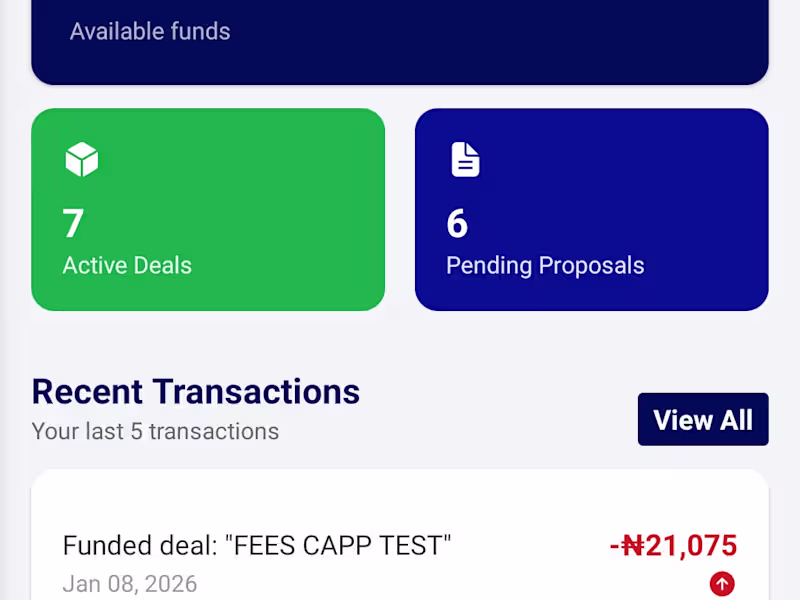Click the red up-arrow transaction icon

(722, 583)
